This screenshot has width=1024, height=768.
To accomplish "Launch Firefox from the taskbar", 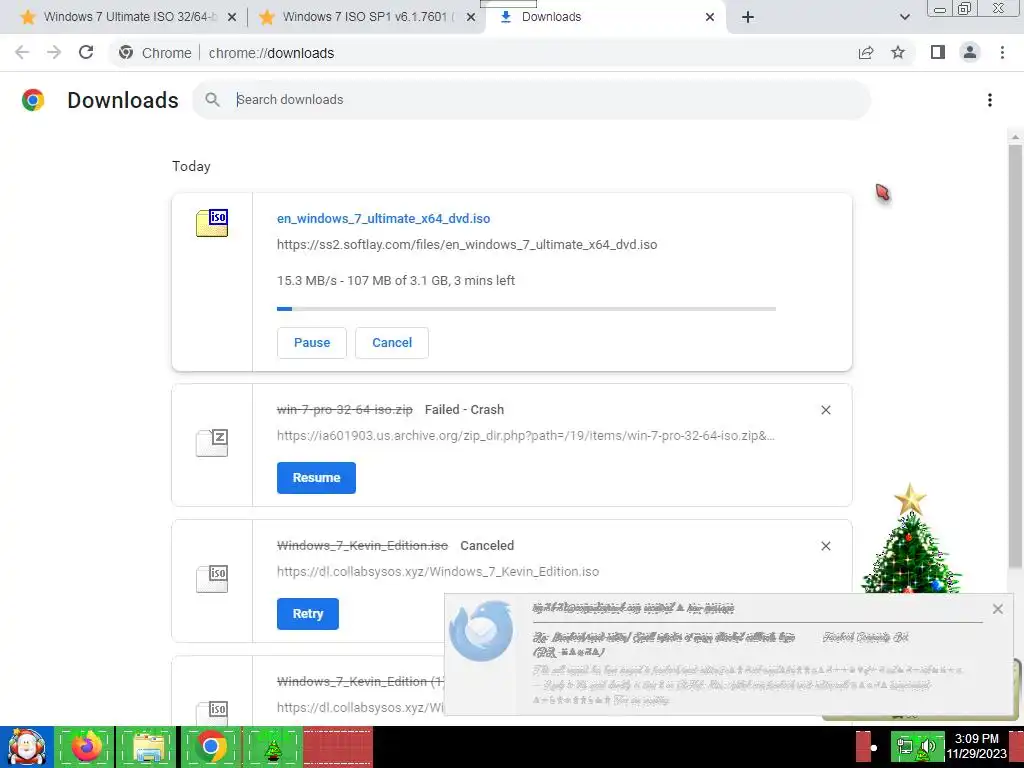I will pyautogui.click(x=85, y=747).
